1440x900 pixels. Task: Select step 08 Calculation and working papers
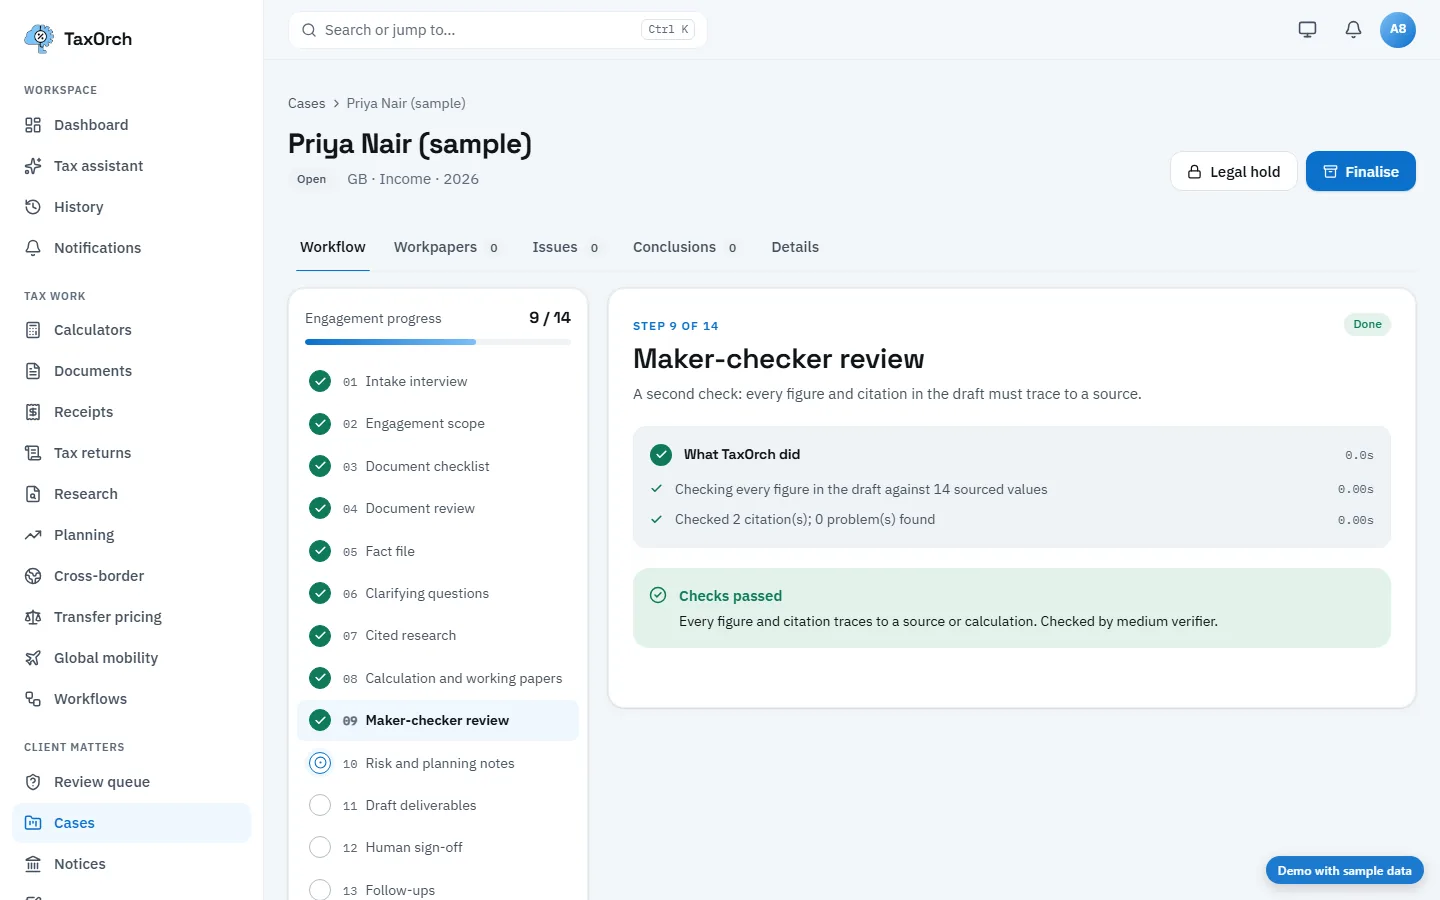[x=438, y=678]
